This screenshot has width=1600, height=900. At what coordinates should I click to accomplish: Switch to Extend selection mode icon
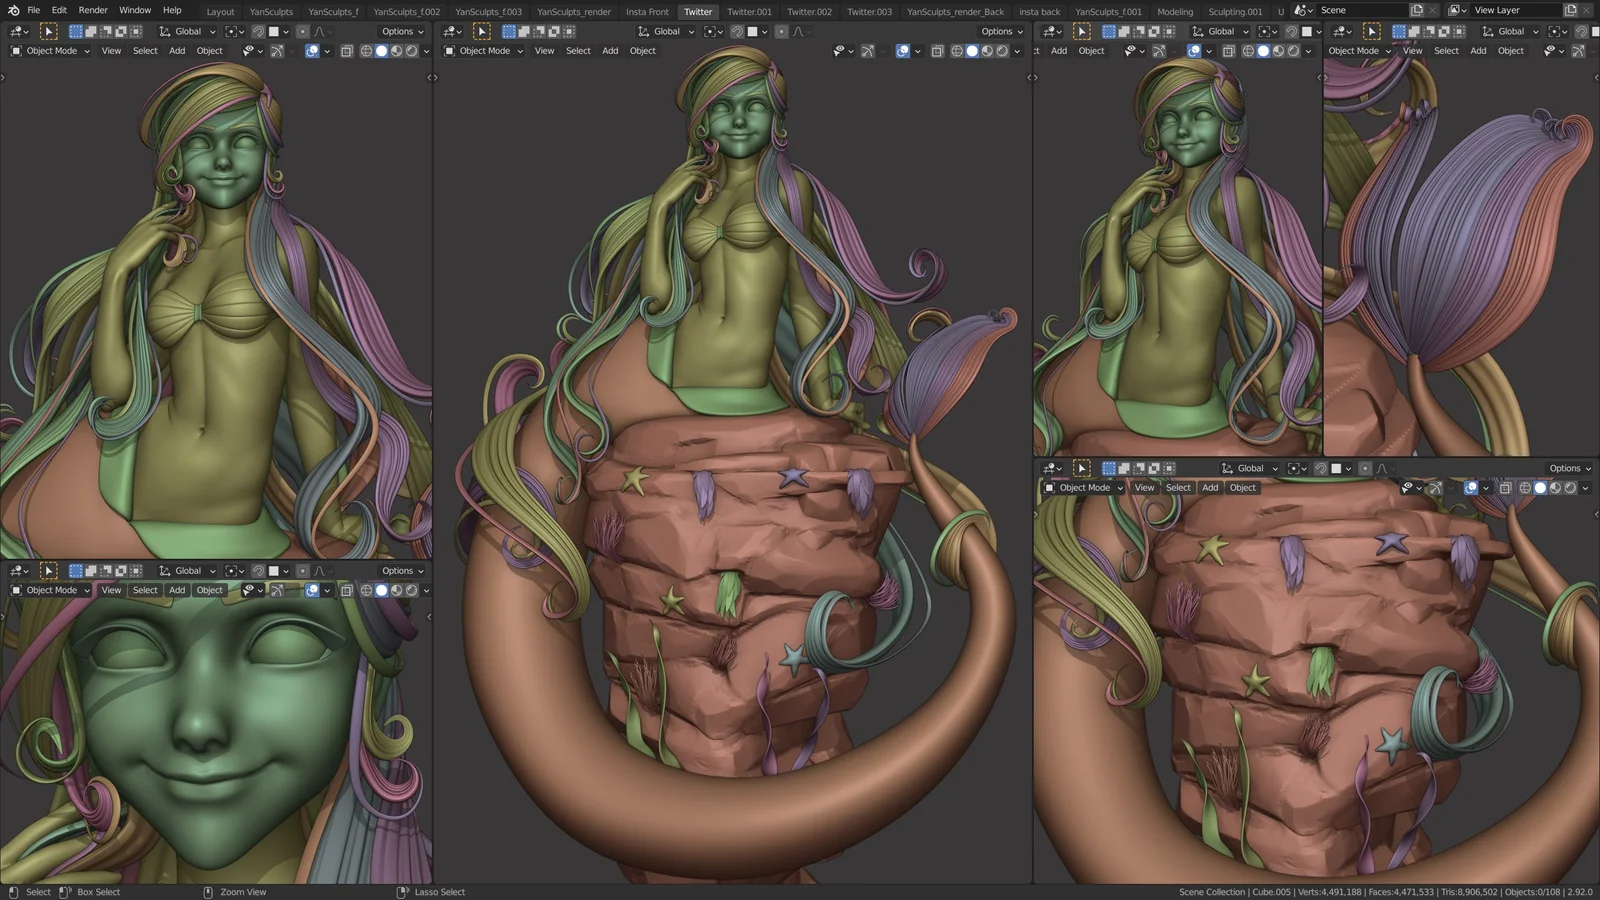pyautogui.click(x=91, y=31)
